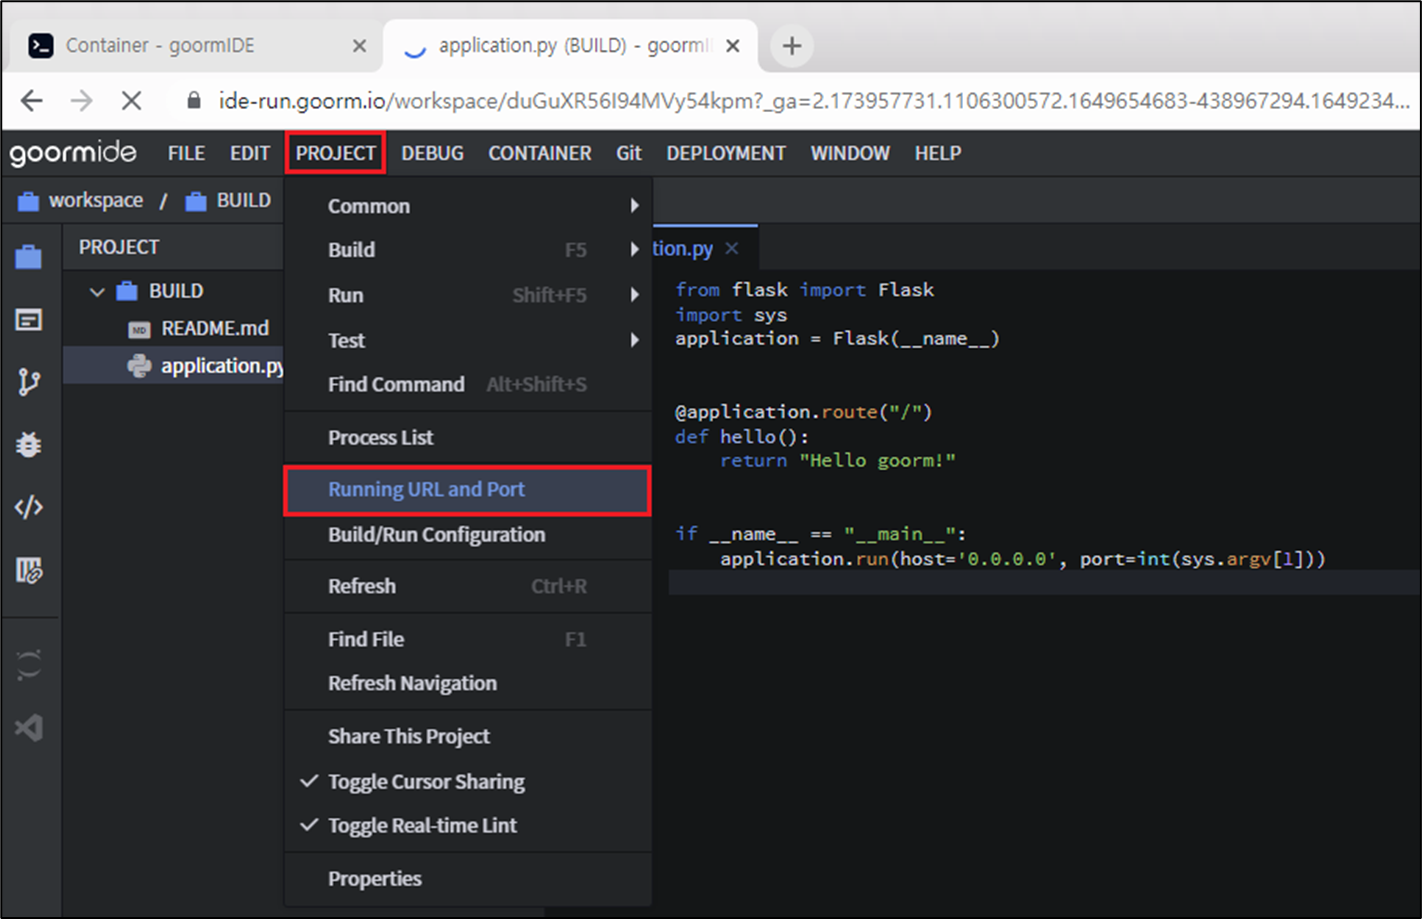This screenshot has width=1422, height=919.
Task: Open the HELP menu
Action: (938, 153)
